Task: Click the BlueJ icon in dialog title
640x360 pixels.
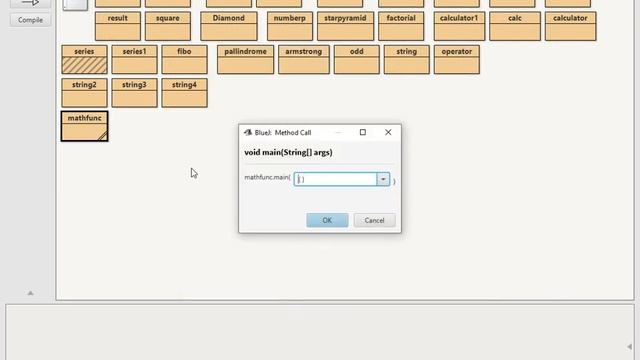Action: (x=248, y=132)
